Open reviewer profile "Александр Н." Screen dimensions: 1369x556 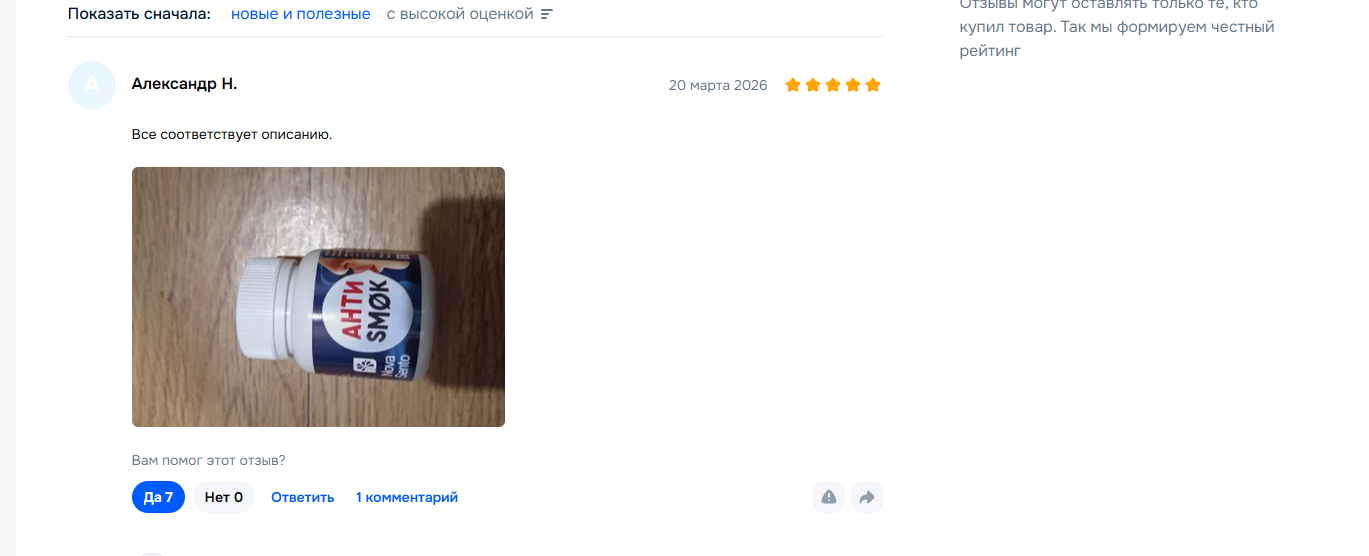tap(184, 84)
